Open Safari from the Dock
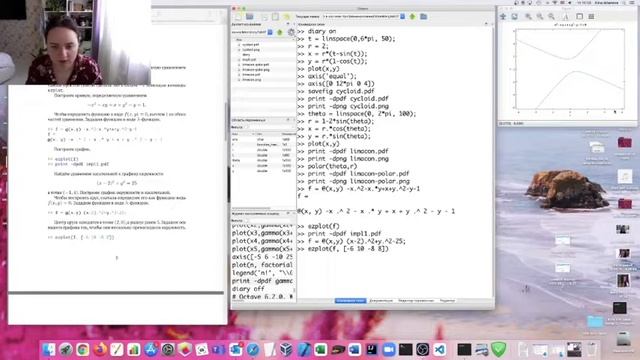 click(x=253, y=349)
